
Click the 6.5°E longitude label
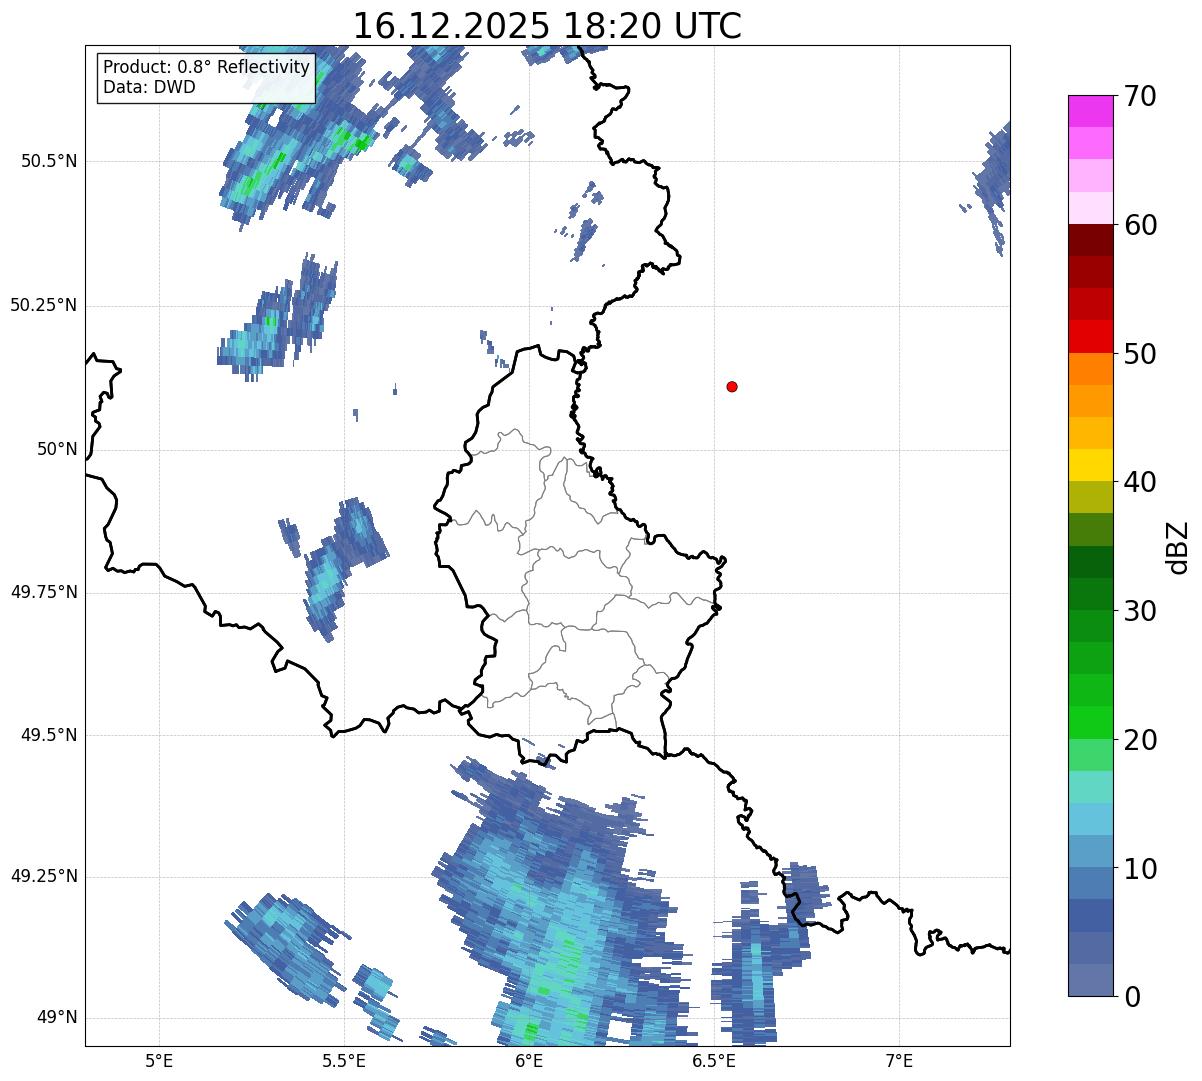click(x=714, y=1061)
